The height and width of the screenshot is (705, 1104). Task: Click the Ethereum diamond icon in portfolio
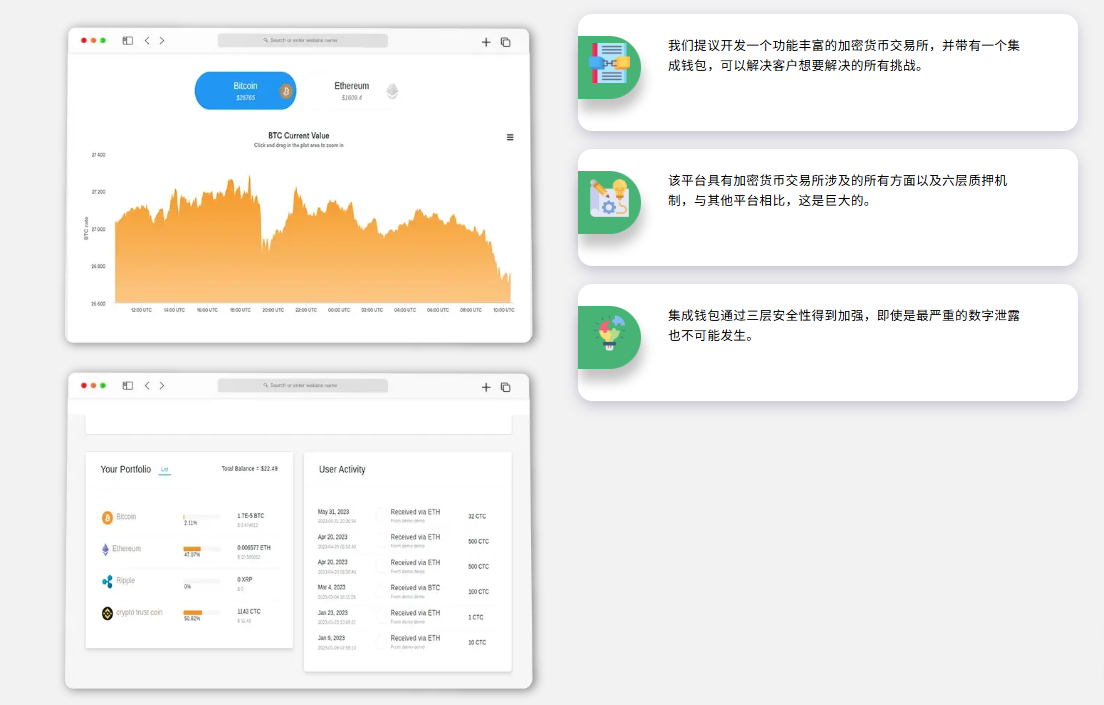point(106,549)
